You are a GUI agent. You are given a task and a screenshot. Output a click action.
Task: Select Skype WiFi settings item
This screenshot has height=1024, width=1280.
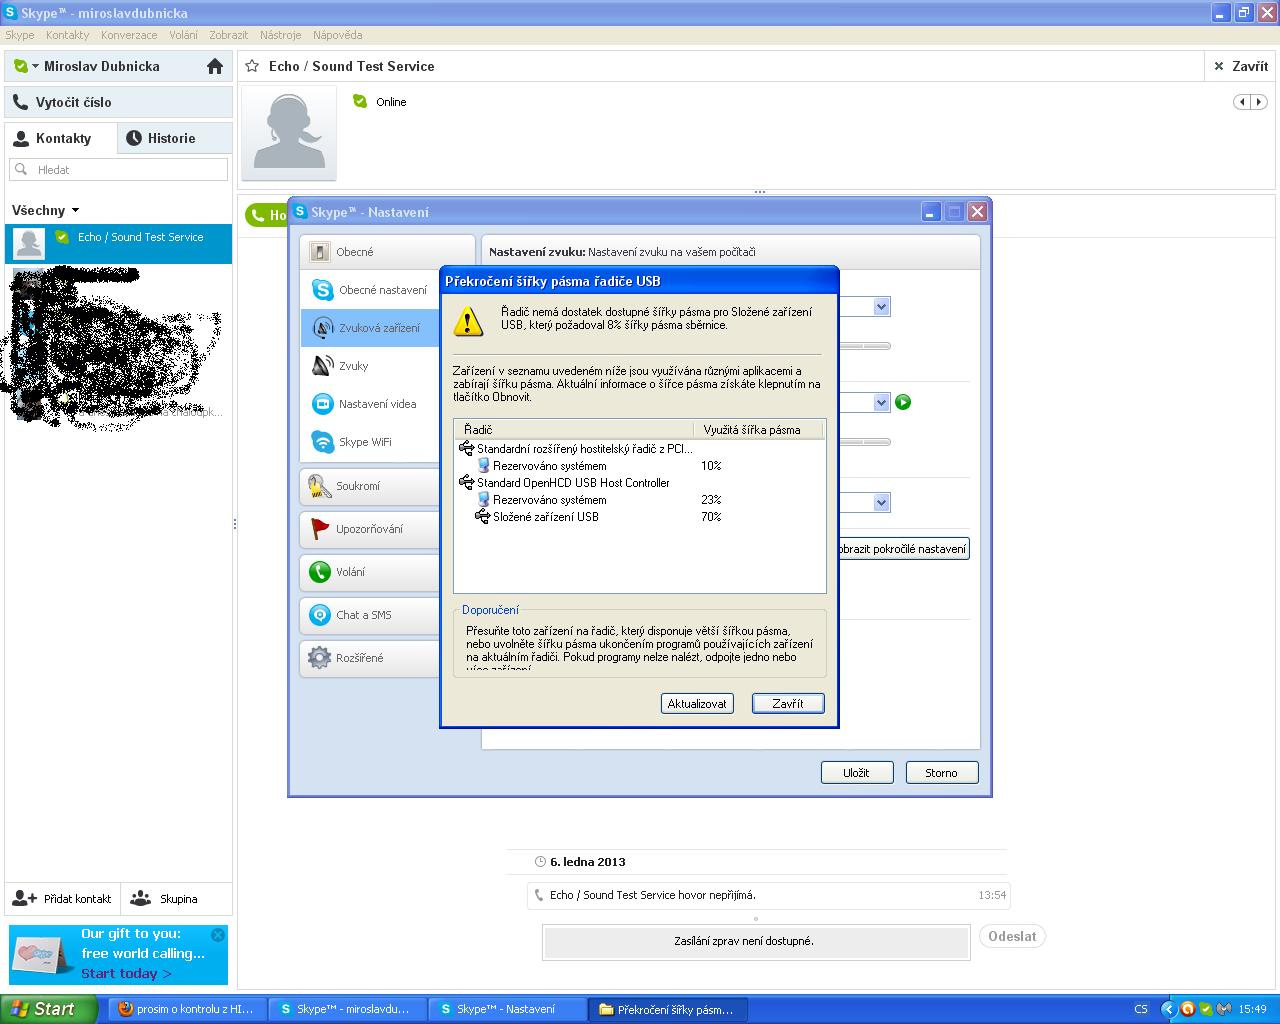point(370,442)
